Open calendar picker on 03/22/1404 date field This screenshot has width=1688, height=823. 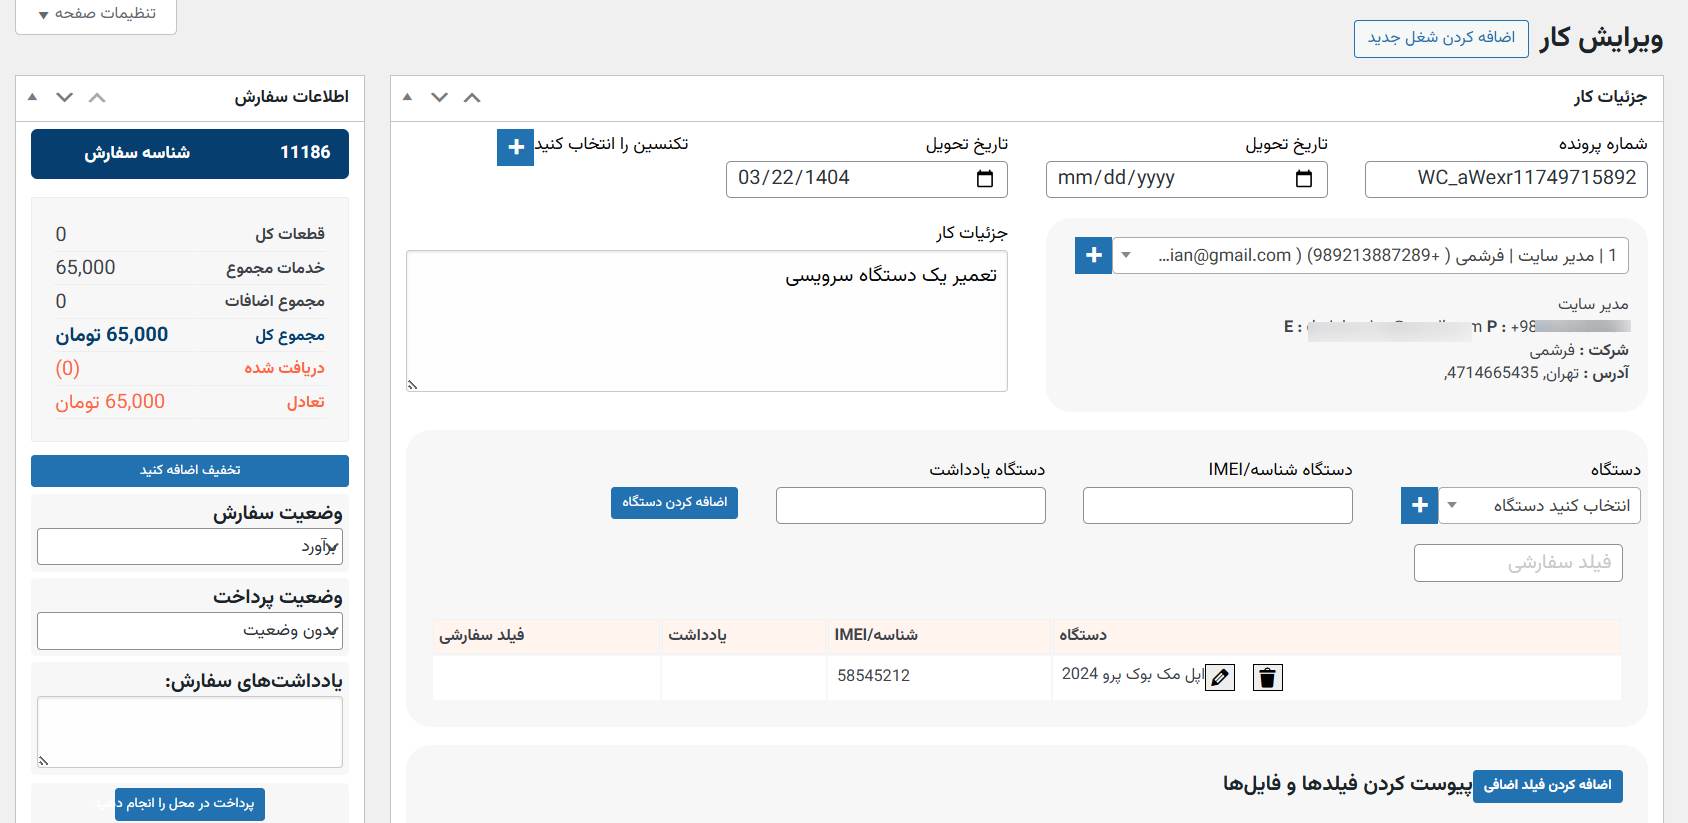tap(985, 178)
